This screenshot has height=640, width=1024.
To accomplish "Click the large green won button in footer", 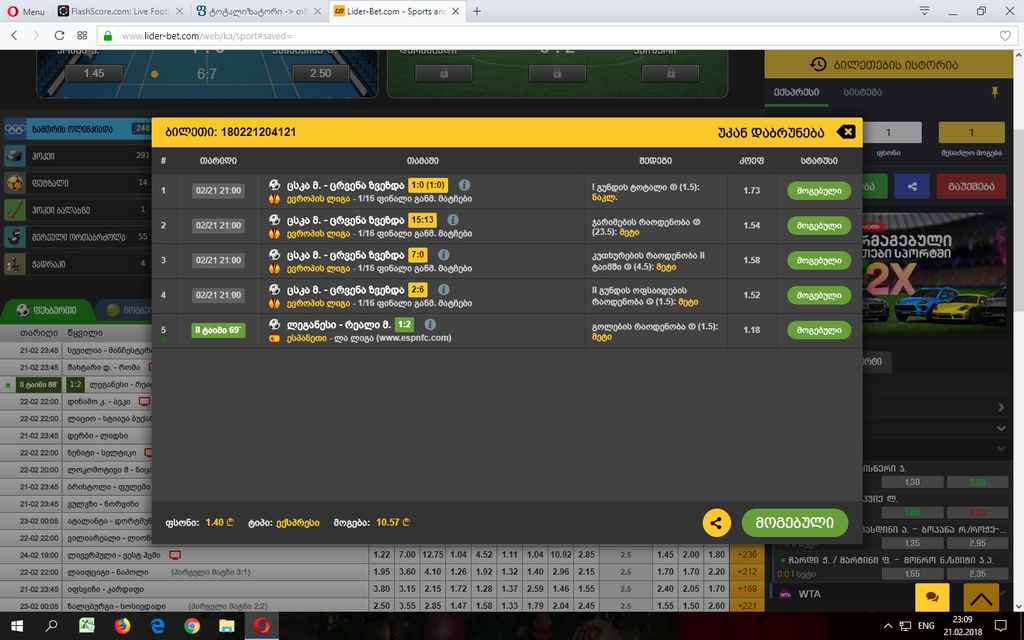I will (795, 523).
